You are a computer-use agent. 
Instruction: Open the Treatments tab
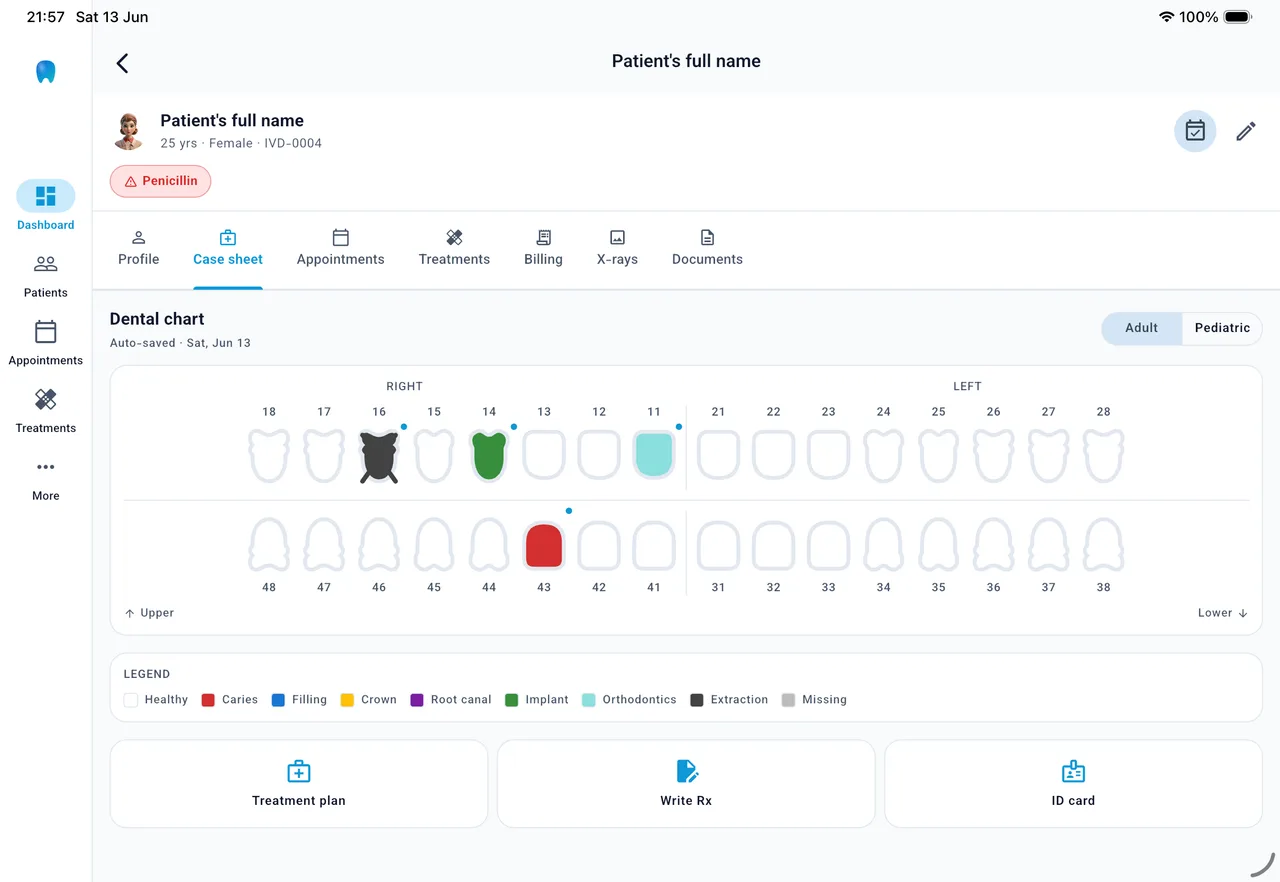(x=454, y=248)
